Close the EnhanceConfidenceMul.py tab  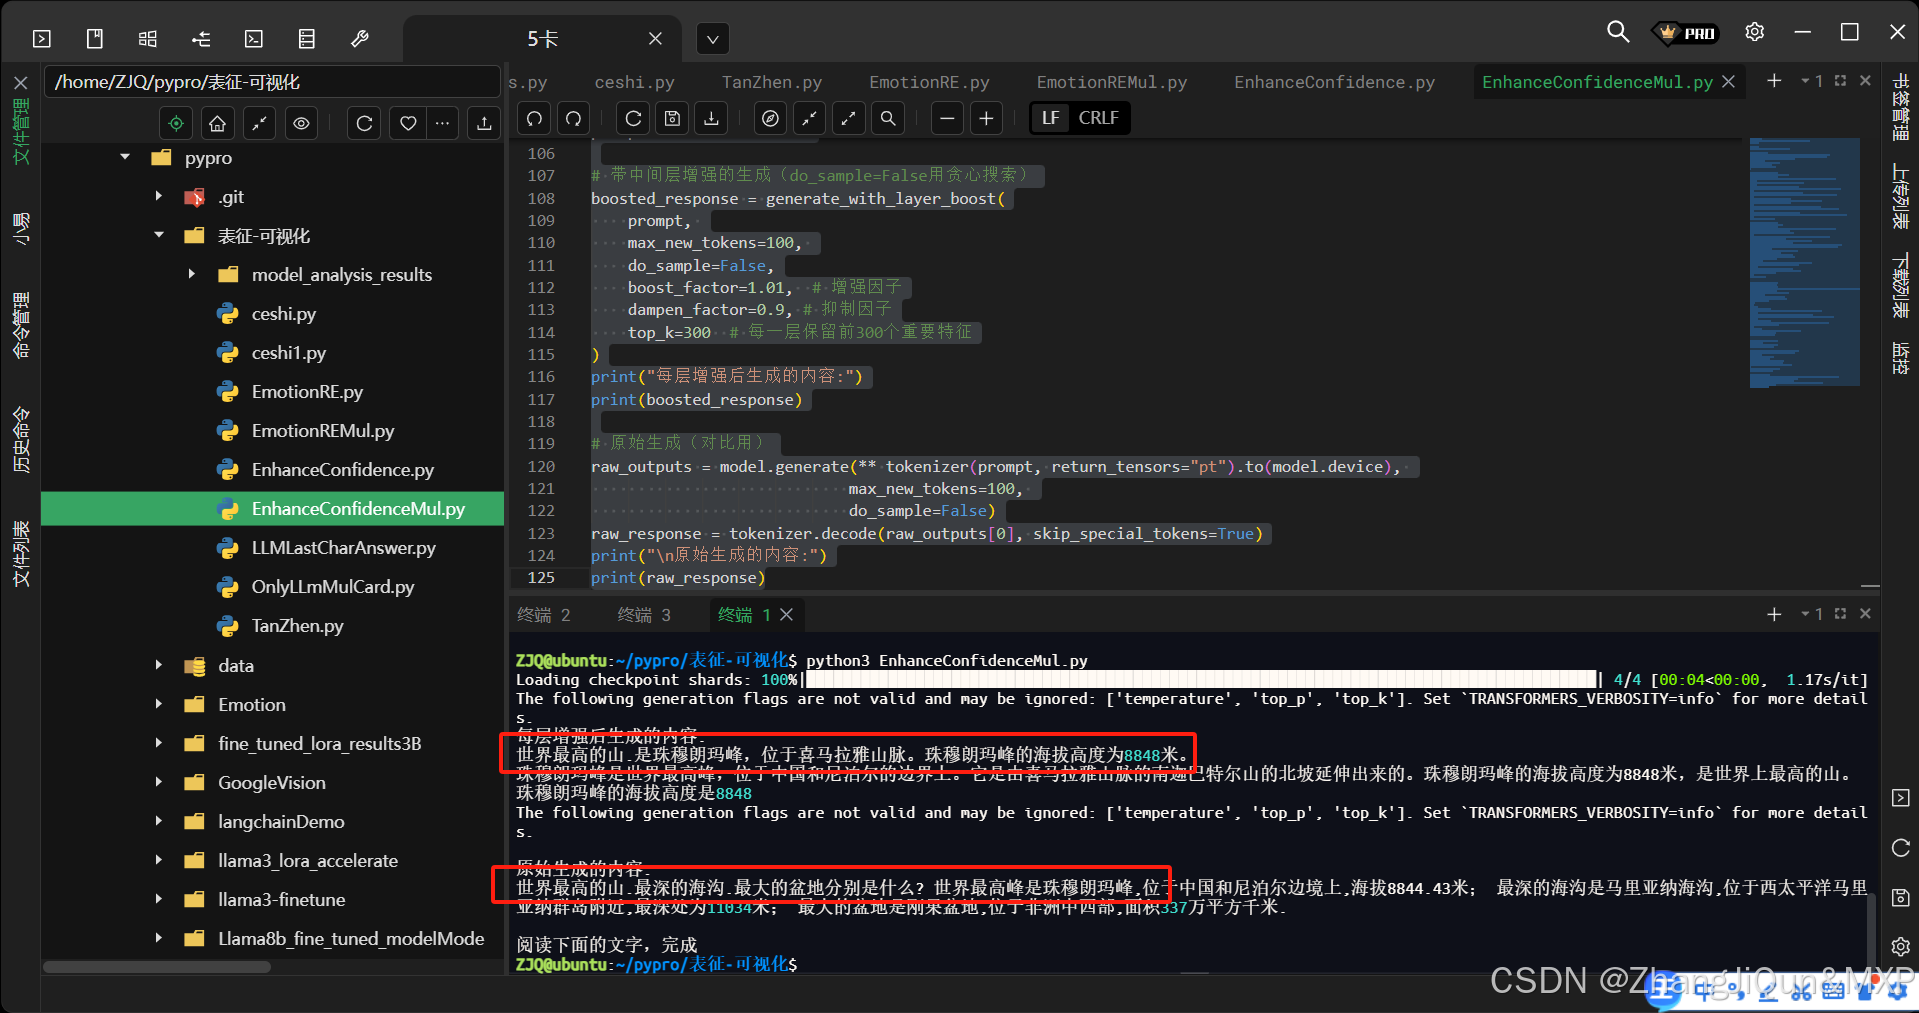click(x=1728, y=82)
